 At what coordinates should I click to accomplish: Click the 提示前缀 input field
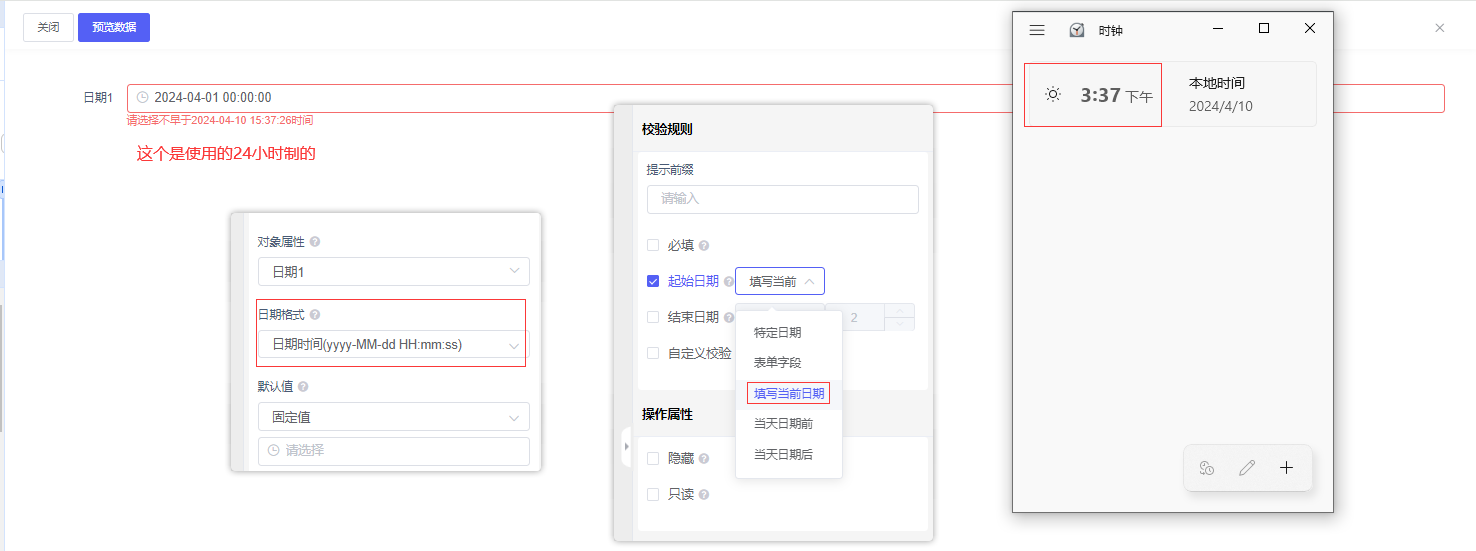[x=782, y=199]
